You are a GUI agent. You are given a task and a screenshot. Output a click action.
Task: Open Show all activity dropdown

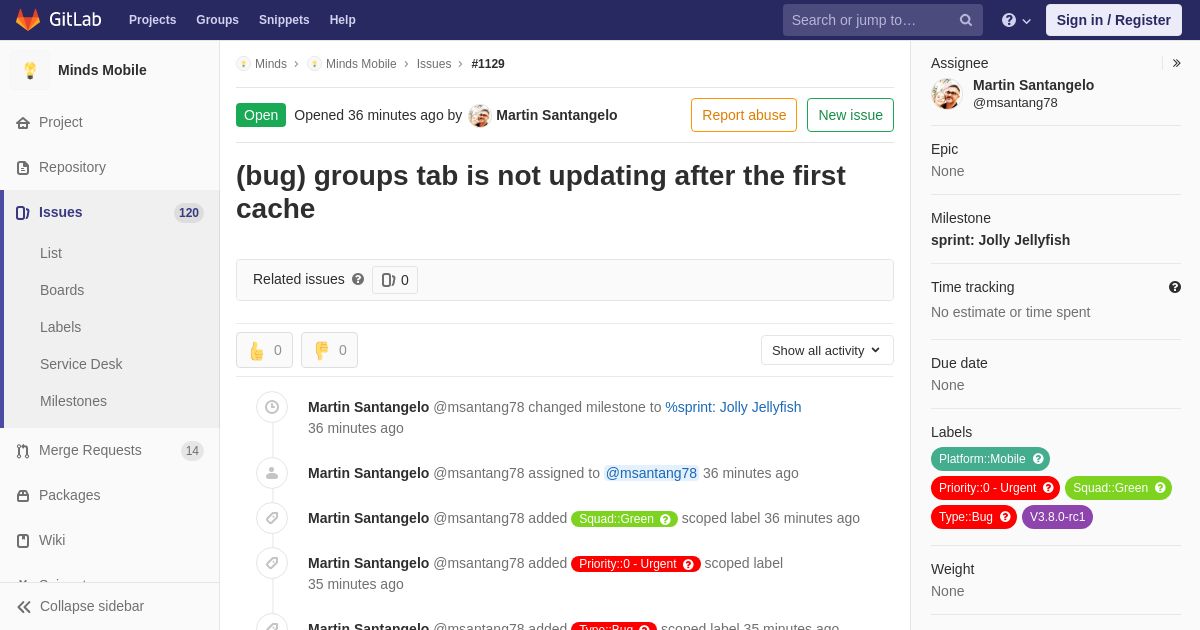827,350
